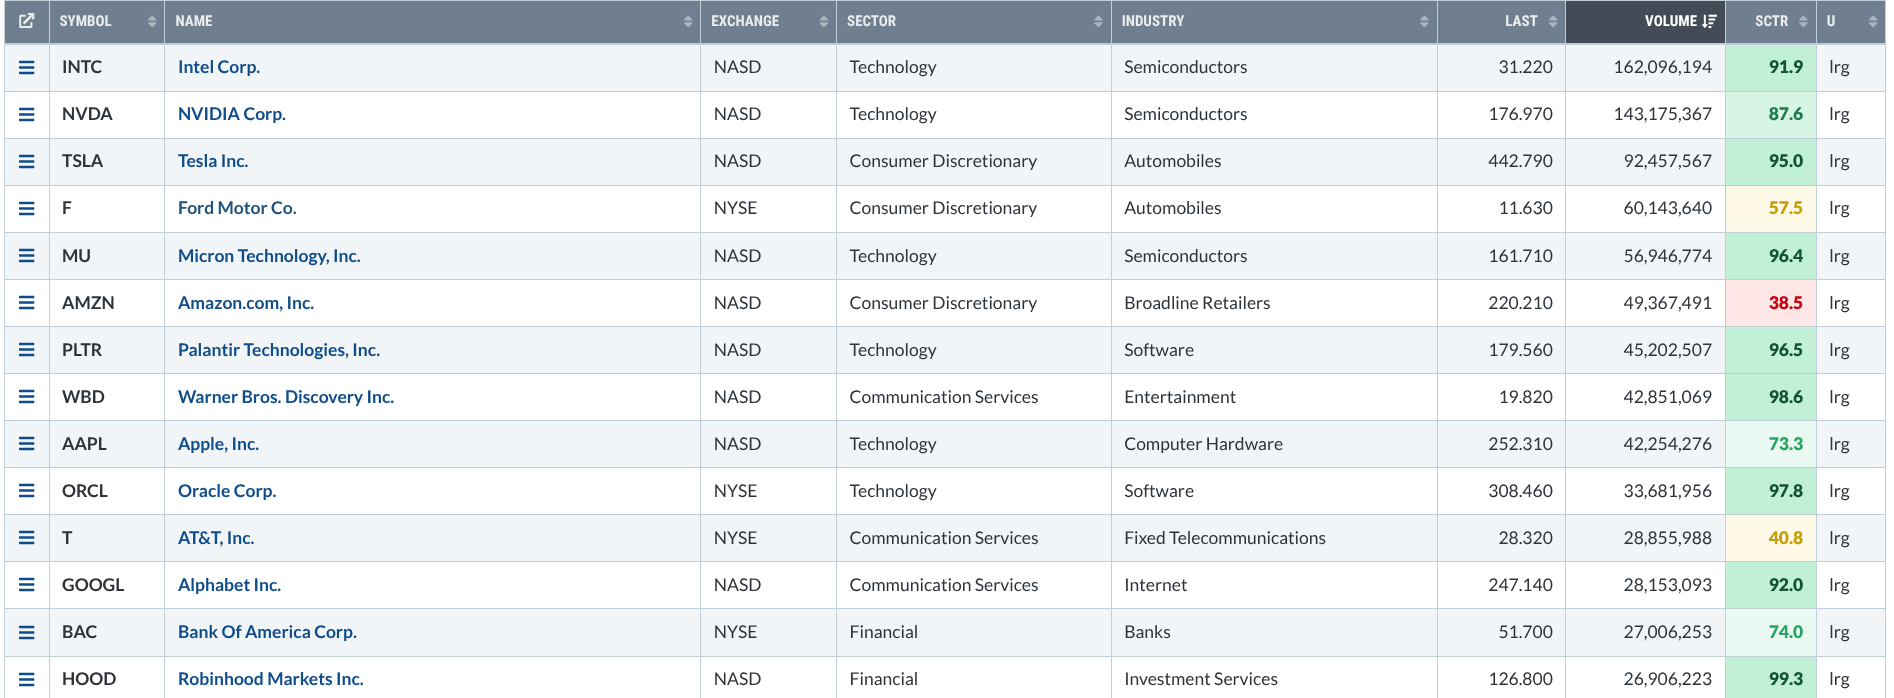Open the Palantir Technologies, Inc. link
This screenshot has height=698, width=1894.
[279, 350]
